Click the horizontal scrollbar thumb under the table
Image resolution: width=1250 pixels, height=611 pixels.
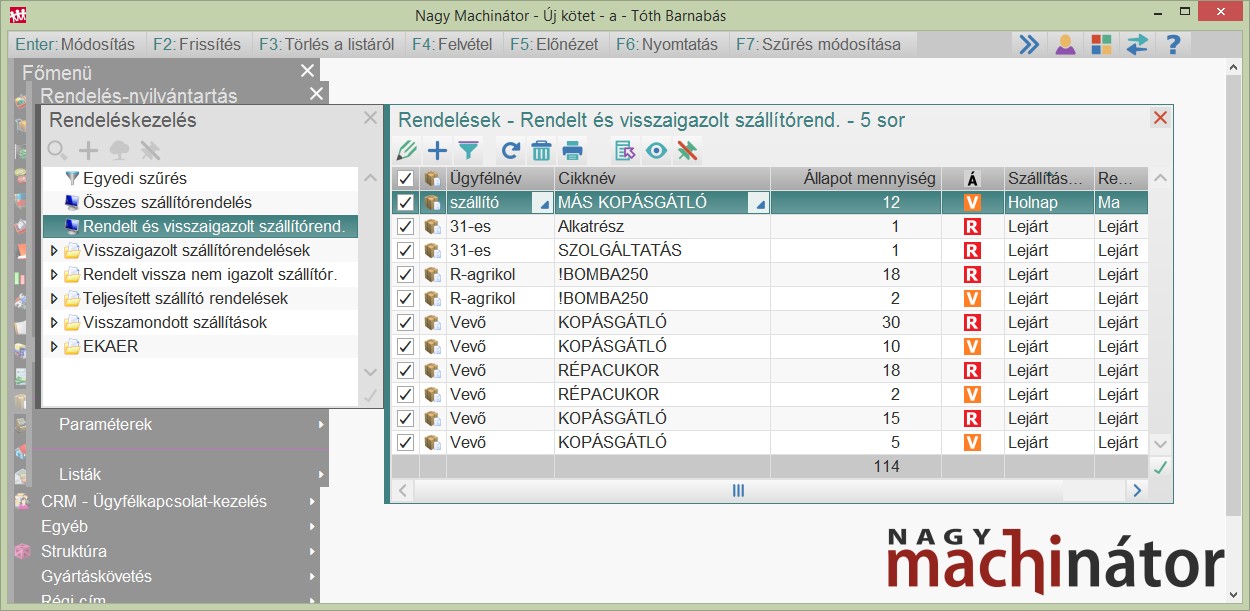738,491
